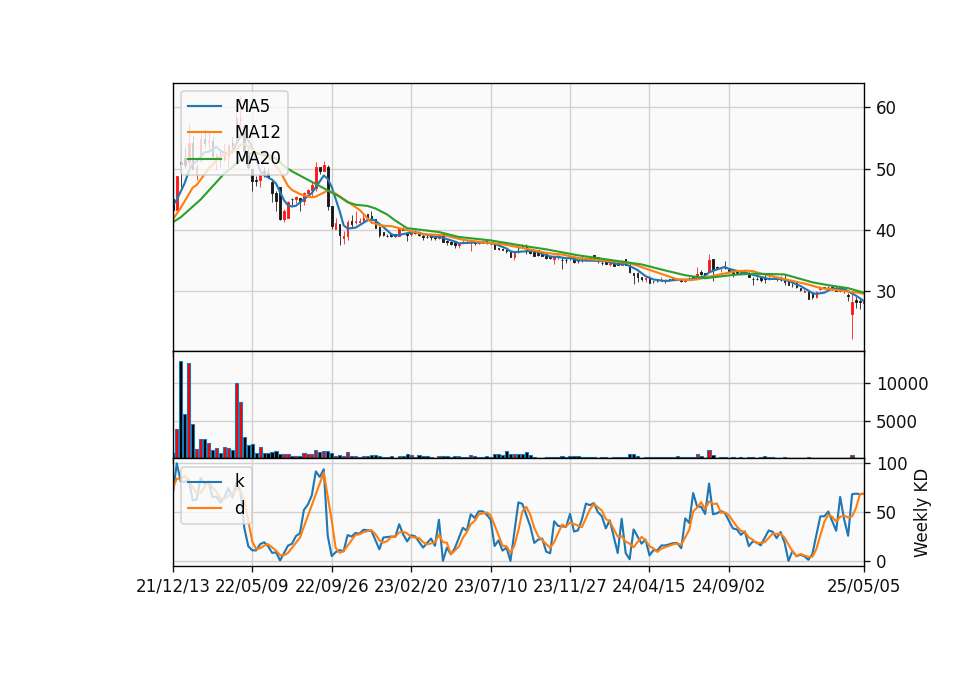Click the 23/02/20 date label

point(411,586)
